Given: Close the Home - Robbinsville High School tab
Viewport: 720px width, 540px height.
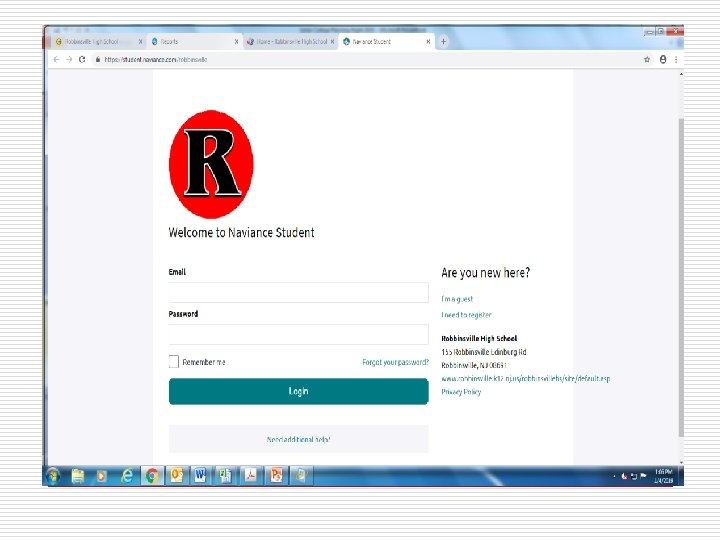Looking at the screenshot, I should (x=332, y=41).
